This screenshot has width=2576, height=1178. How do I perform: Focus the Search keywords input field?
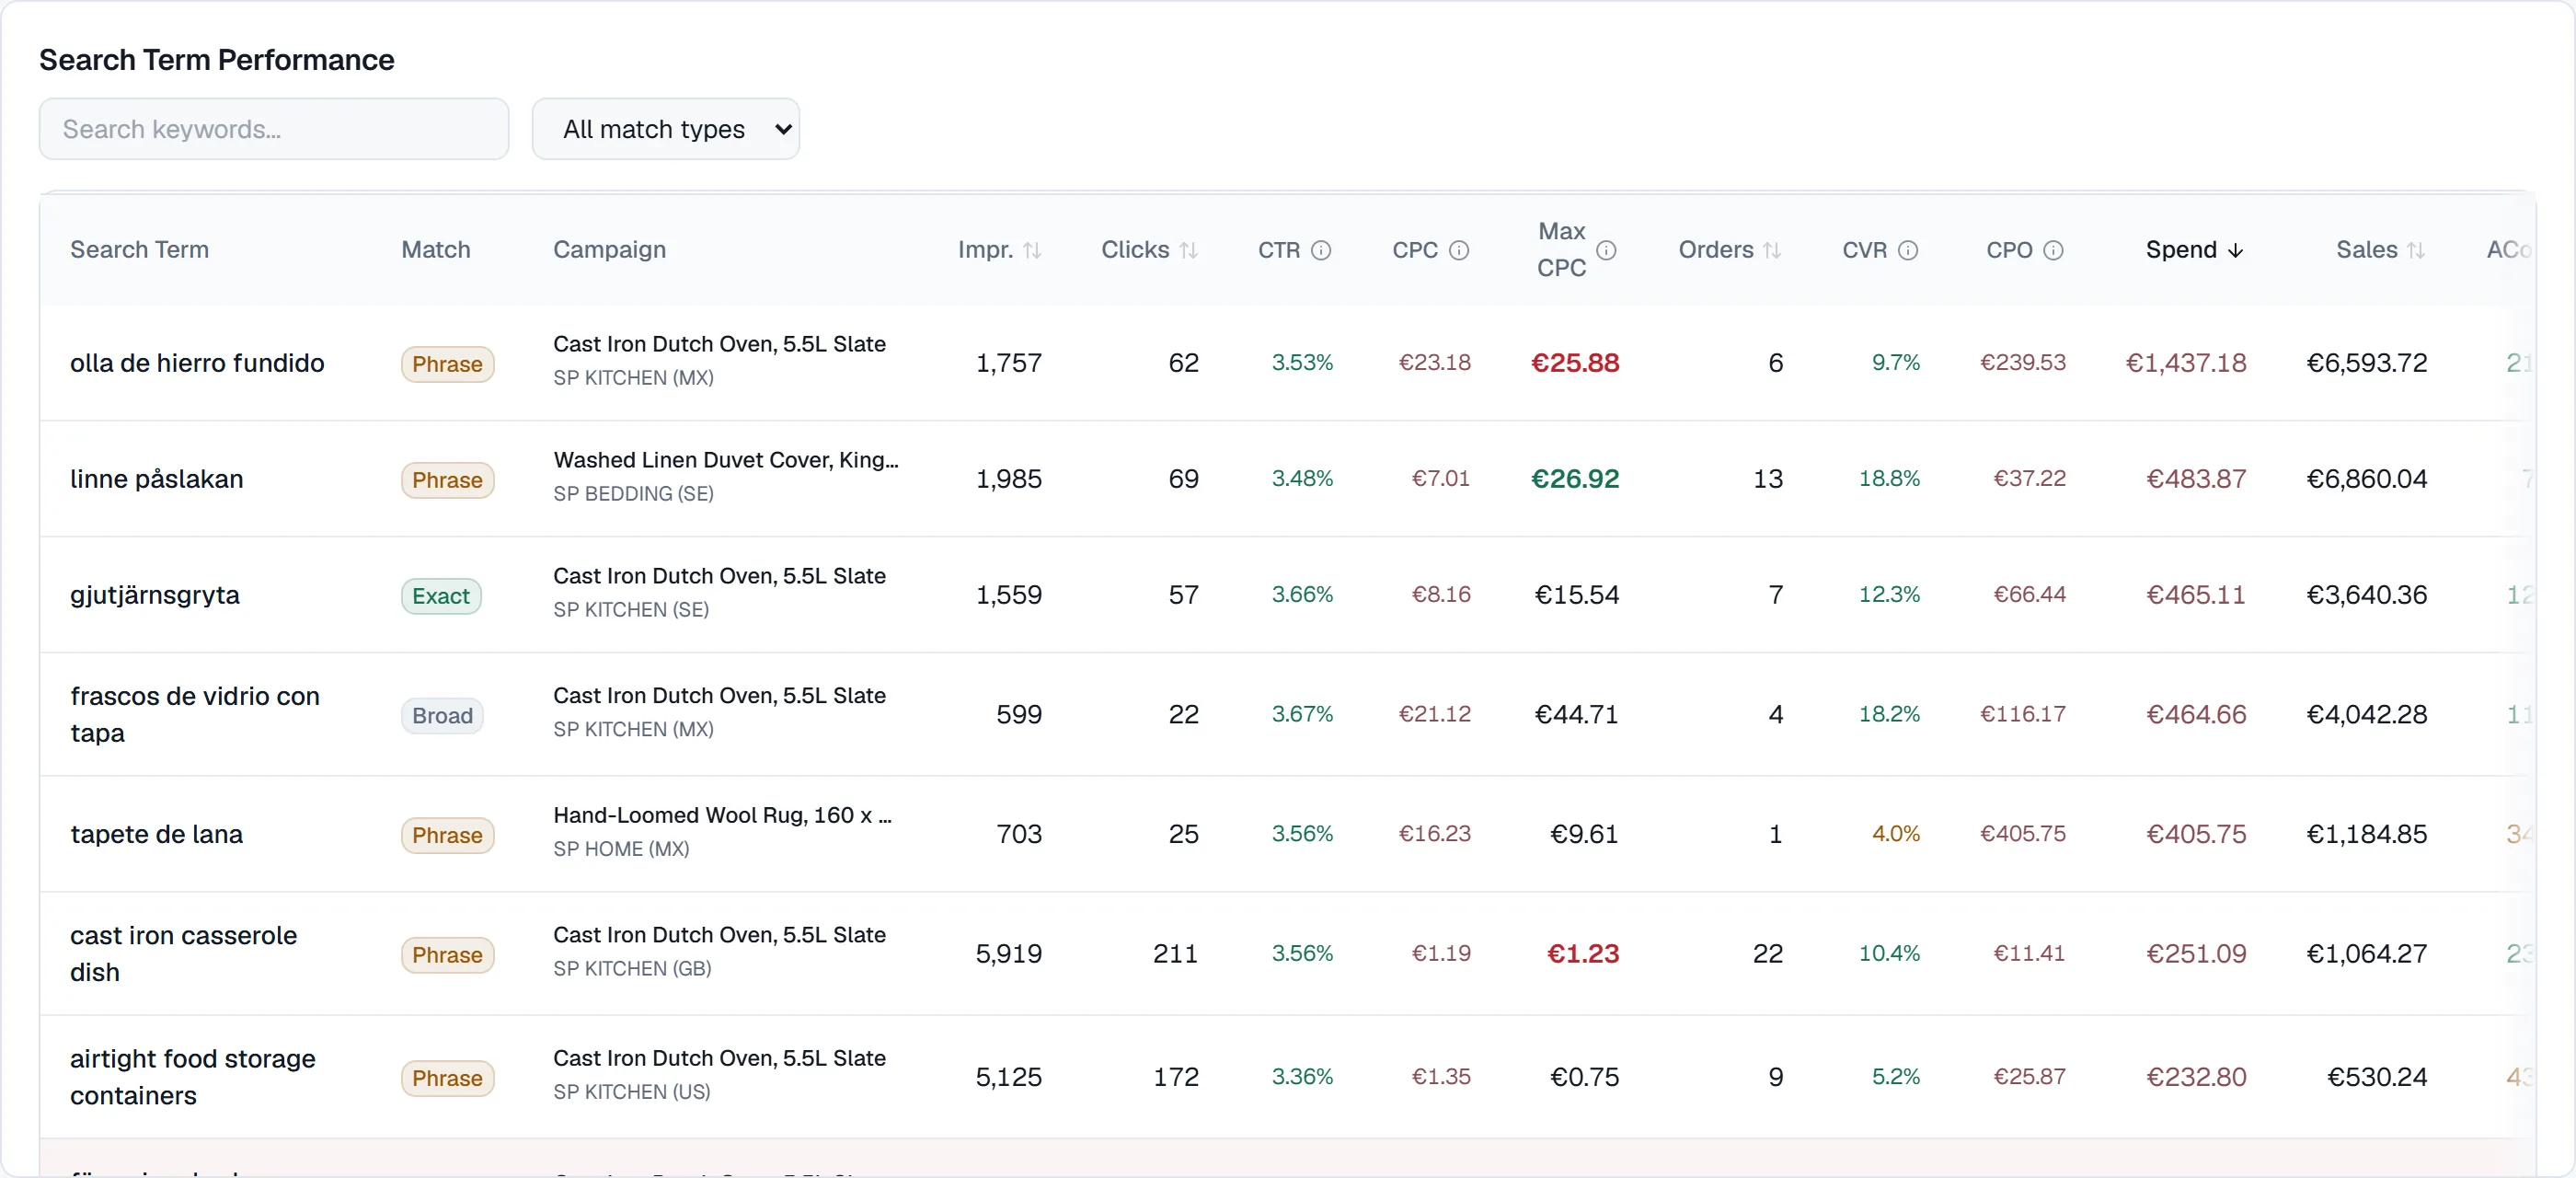pyautogui.click(x=274, y=129)
